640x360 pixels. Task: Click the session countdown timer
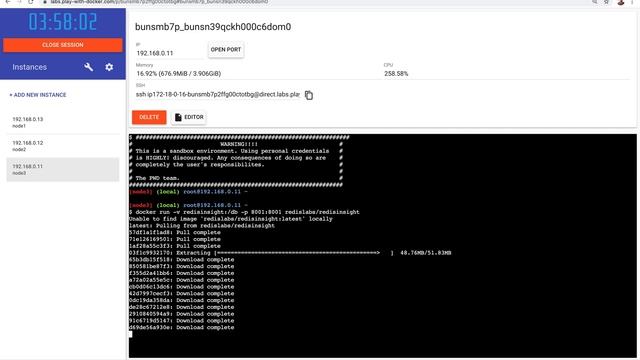(x=62, y=22)
